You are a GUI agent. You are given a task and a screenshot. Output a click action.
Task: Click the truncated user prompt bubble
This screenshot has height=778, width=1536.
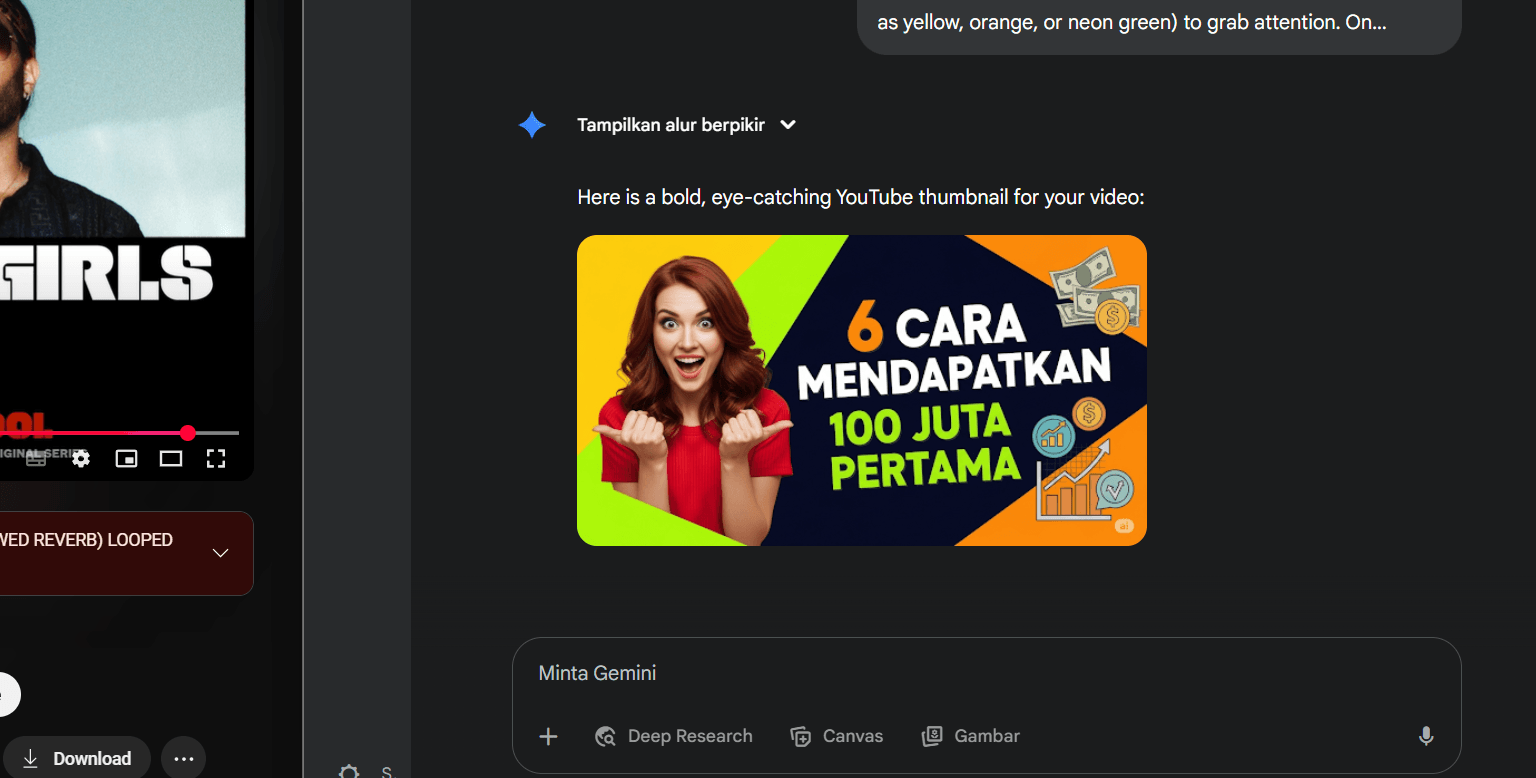click(1159, 26)
